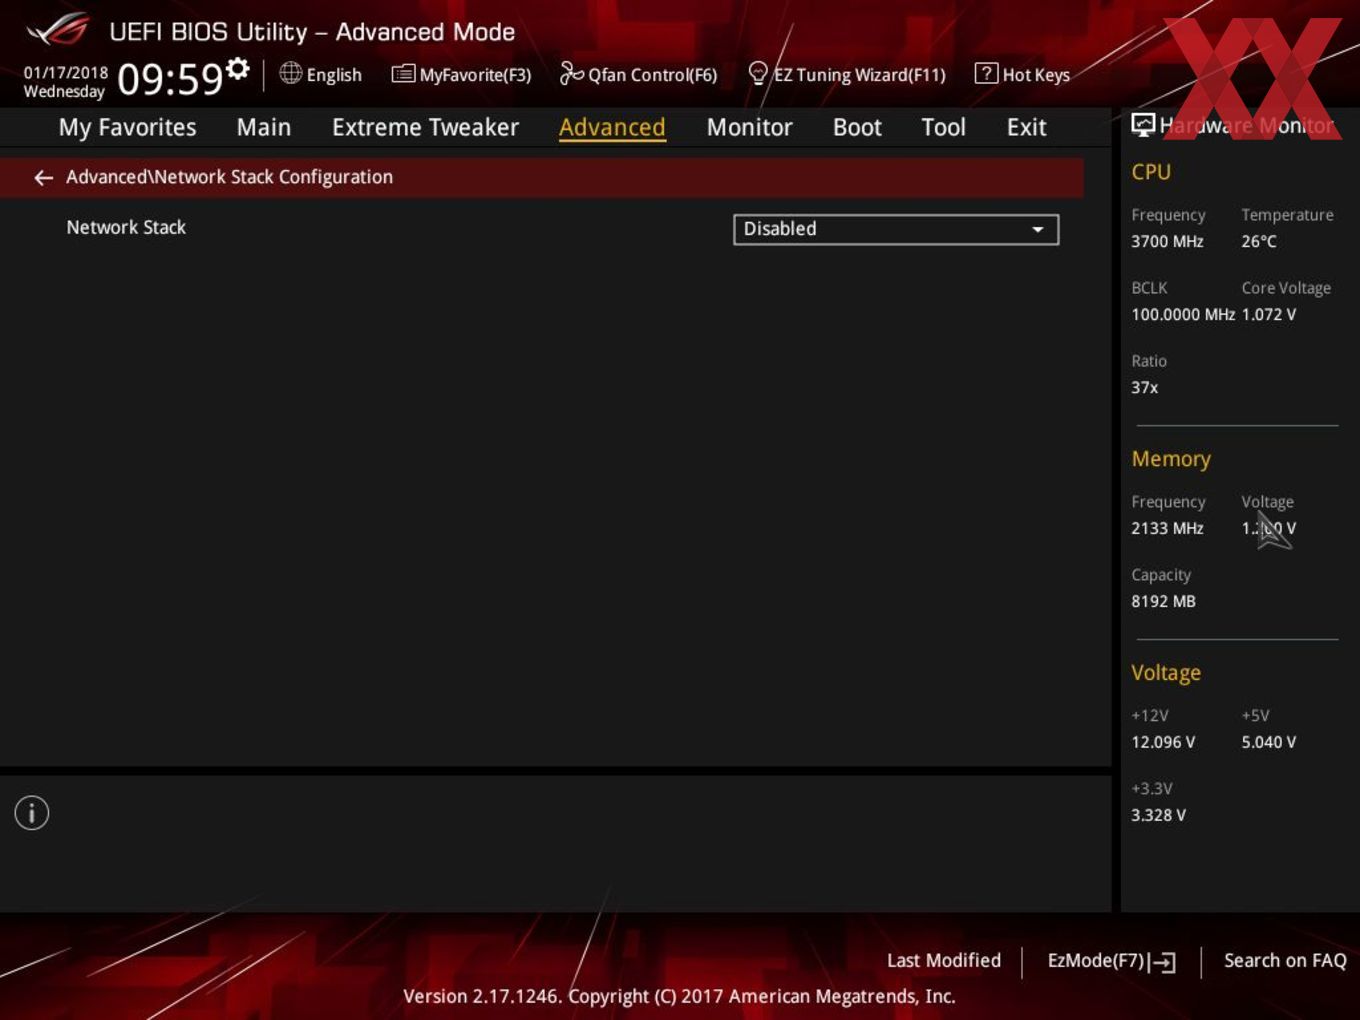This screenshot has height=1020, width=1360.
Task: Click the info icon in help panel
Action: (x=32, y=813)
